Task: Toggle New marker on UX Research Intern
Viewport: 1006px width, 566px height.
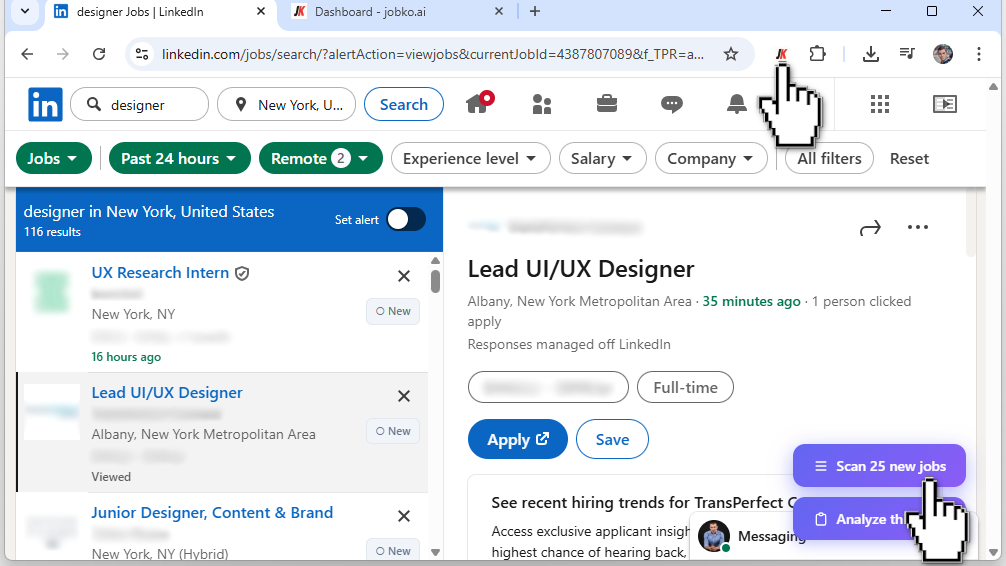Action: pos(393,311)
